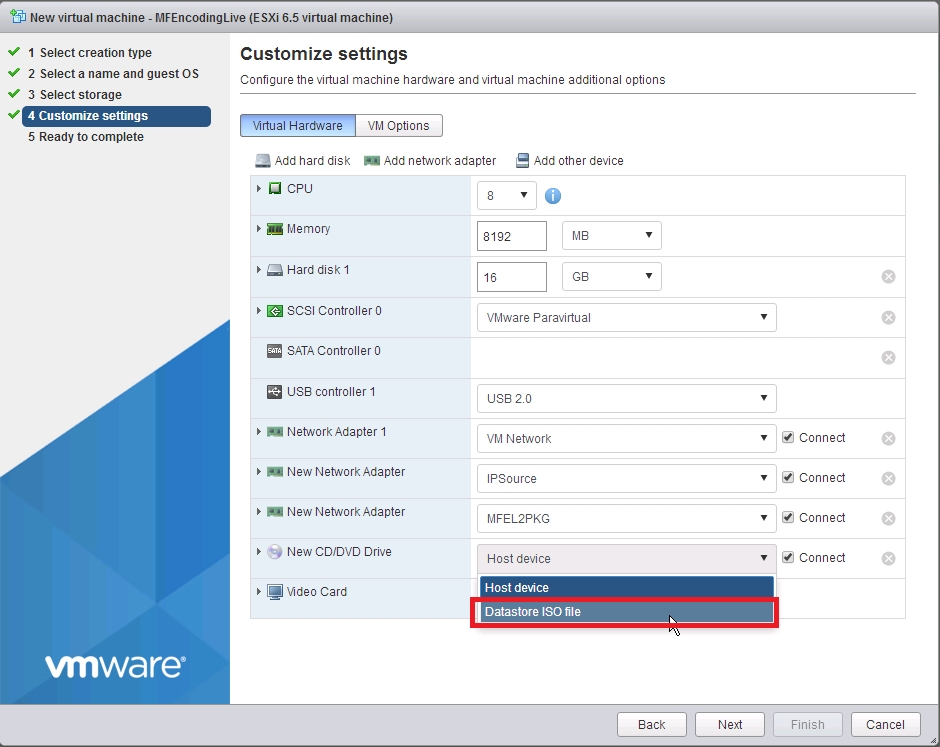940x747 pixels.
Task: Toggle Connect checkbox for New CD/DVD Drive
Action: (788, 558)
